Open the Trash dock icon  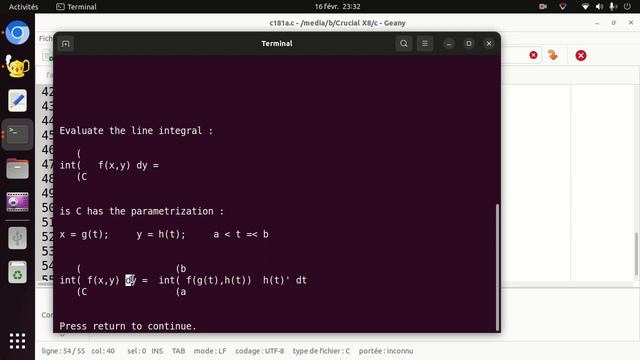[17, 272]
